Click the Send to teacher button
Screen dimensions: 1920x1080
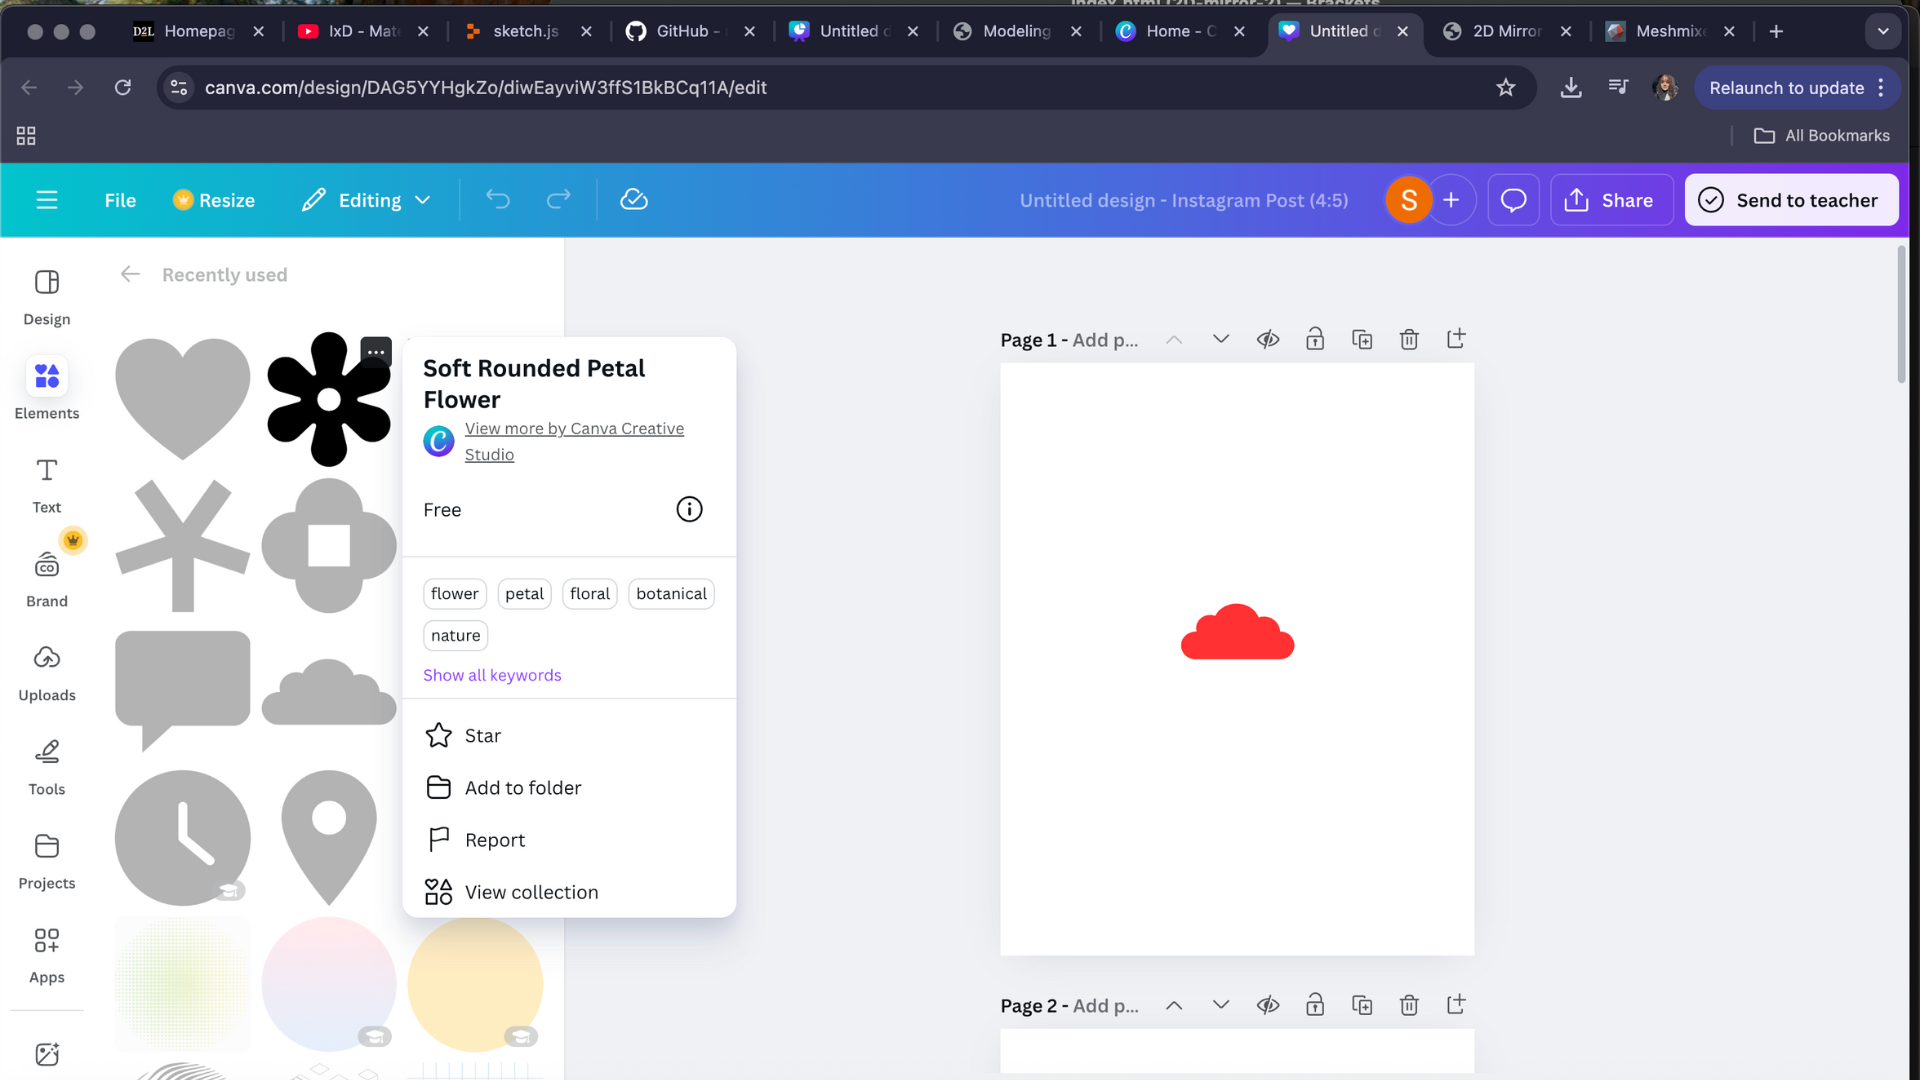(1791, 200)
